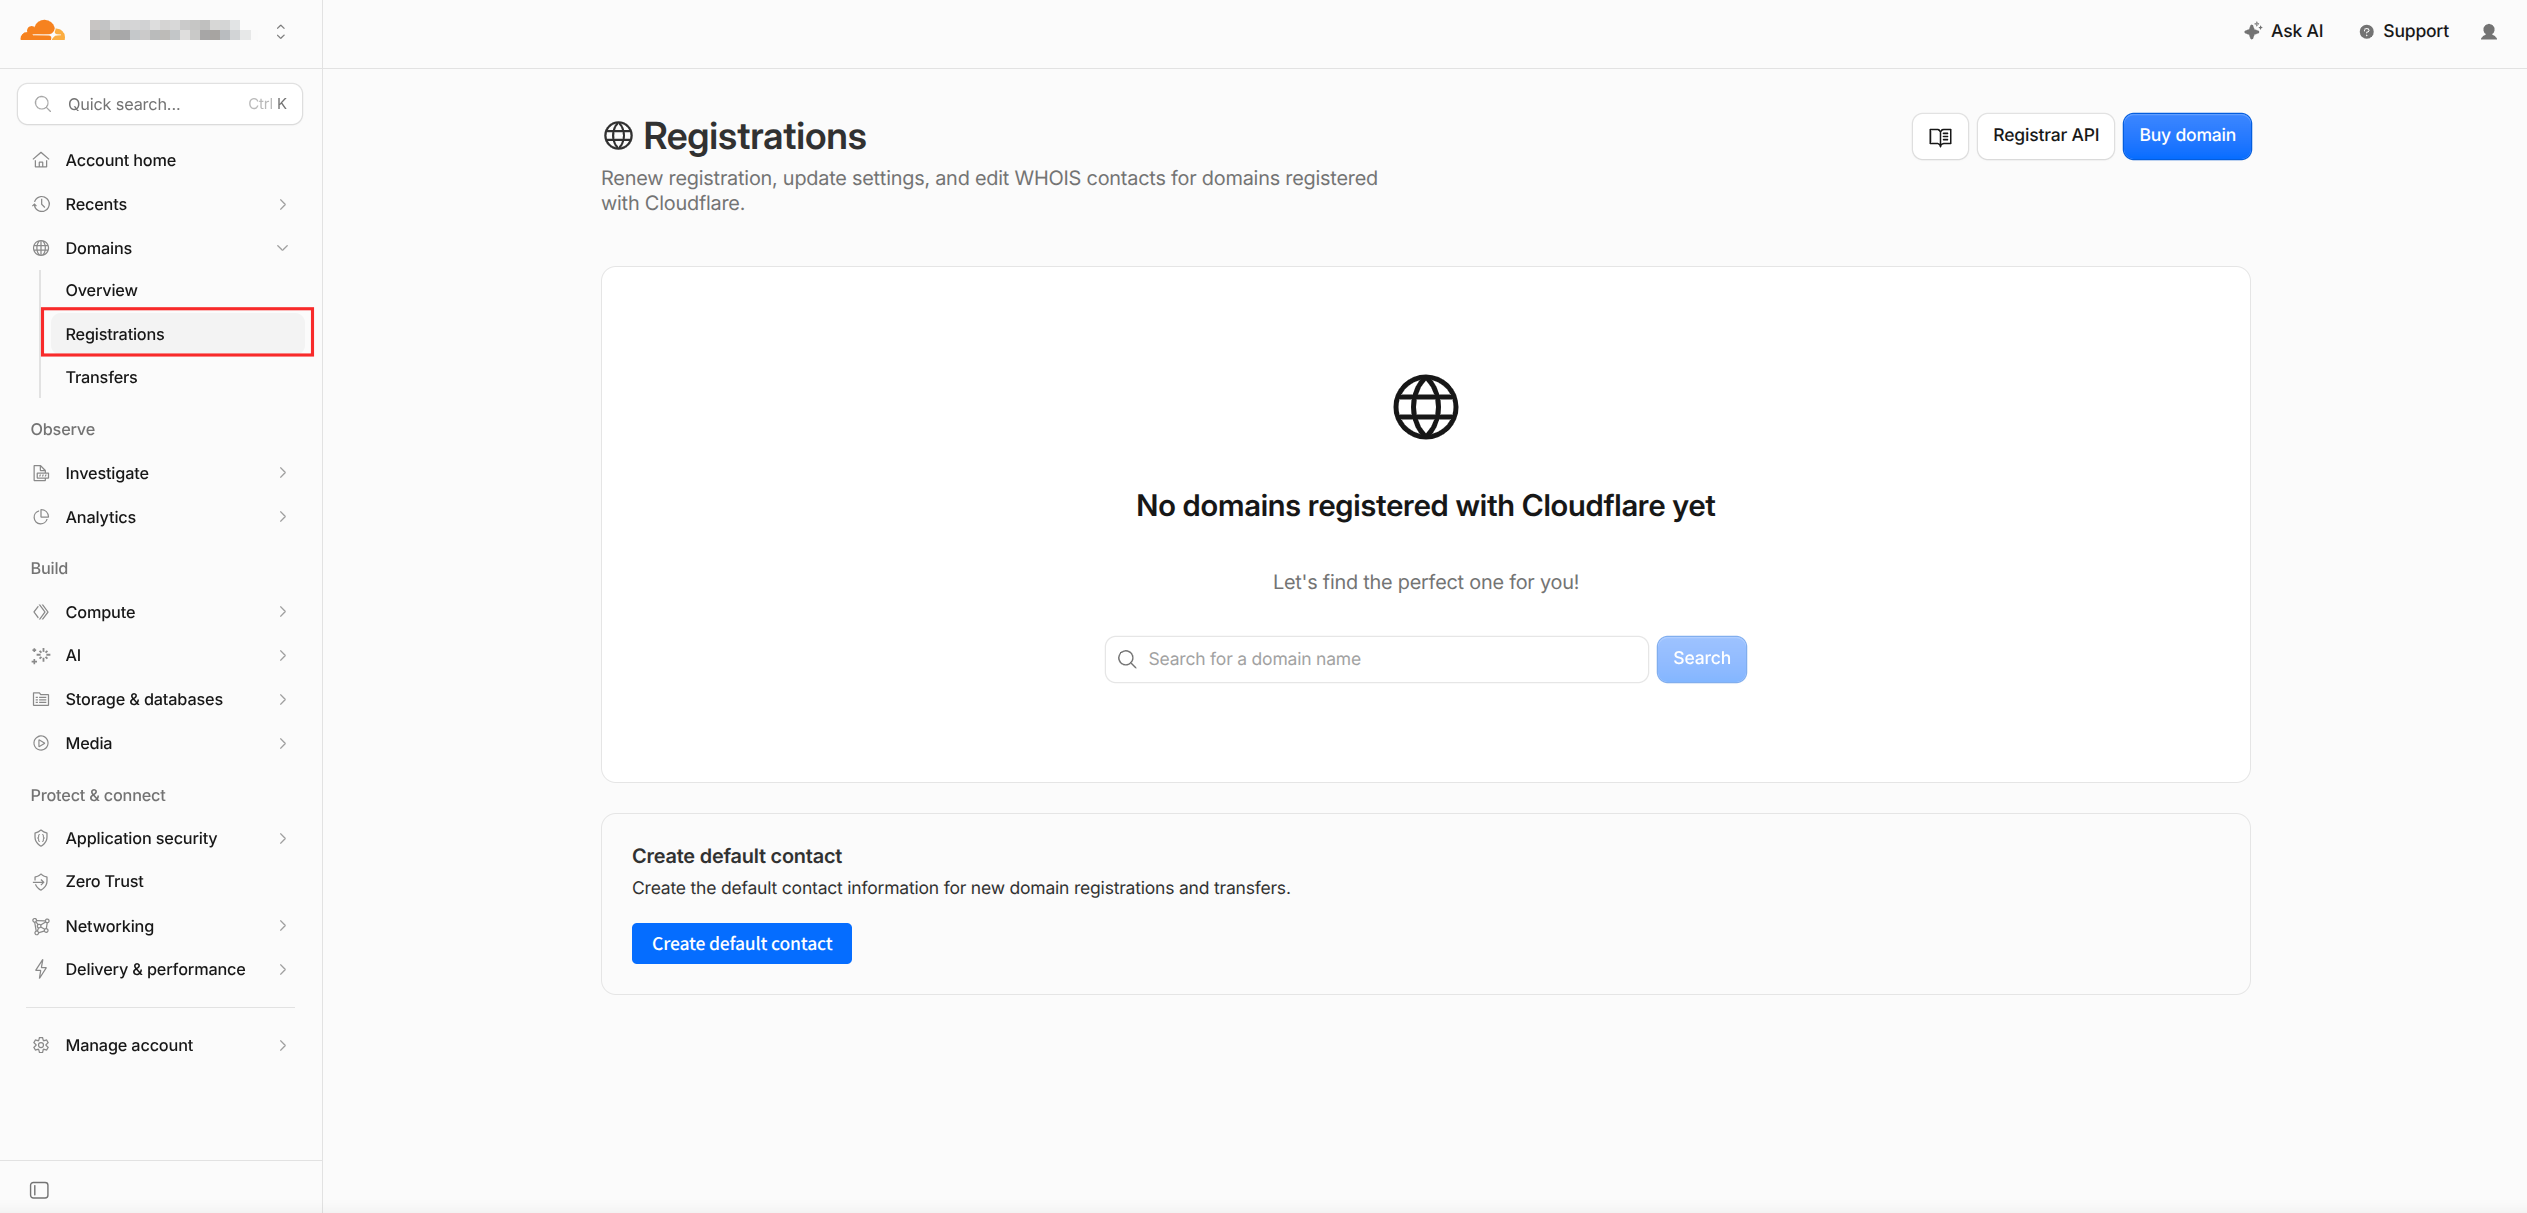This screenshot has width=2527, height=1213.
Task: Expand the Delivery & performance chevron
Action: tap(283, 969)
